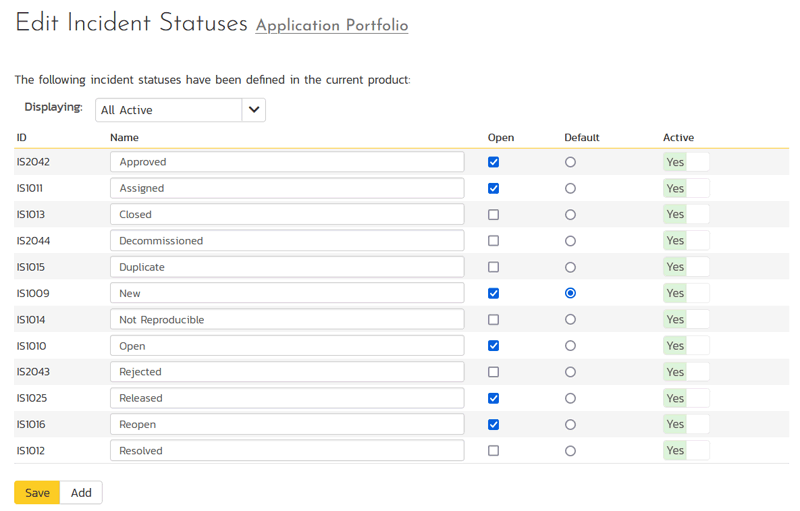Deactivate the Not Reproducible status toggle
The width and height of the screenshot is (800, 511).
(x=686, y=320)
